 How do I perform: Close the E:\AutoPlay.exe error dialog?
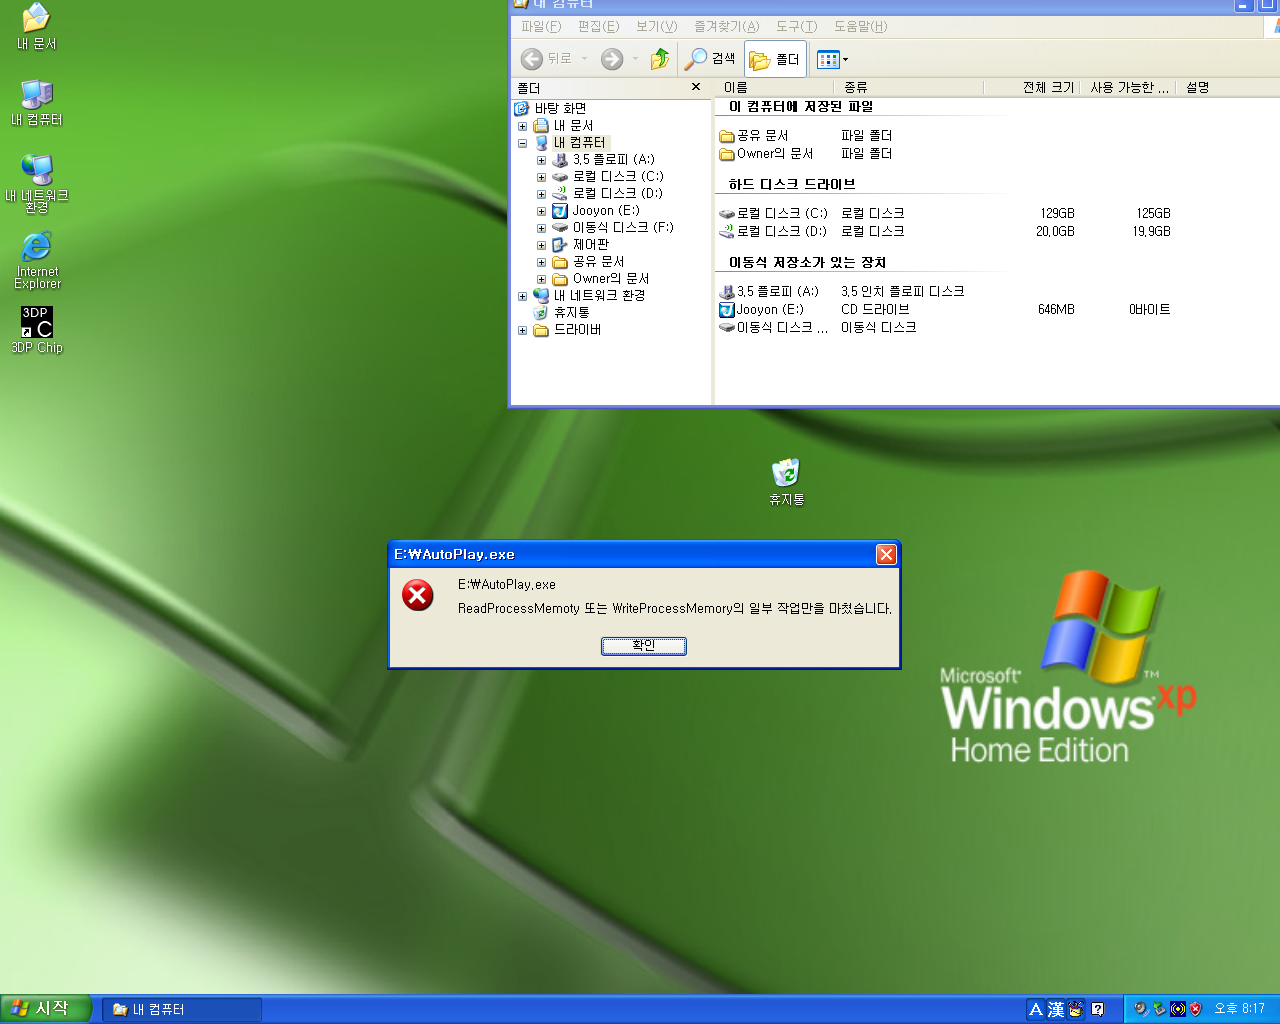(886, 554)
